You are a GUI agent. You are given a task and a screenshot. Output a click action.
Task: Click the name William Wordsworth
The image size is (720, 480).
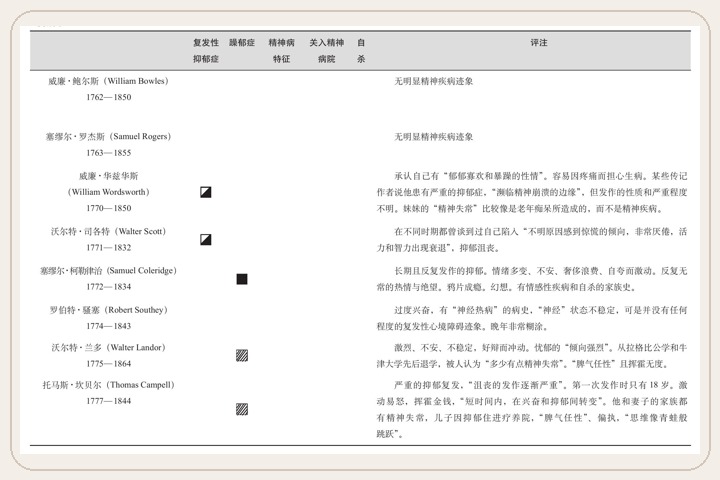[x=109, y=192]
